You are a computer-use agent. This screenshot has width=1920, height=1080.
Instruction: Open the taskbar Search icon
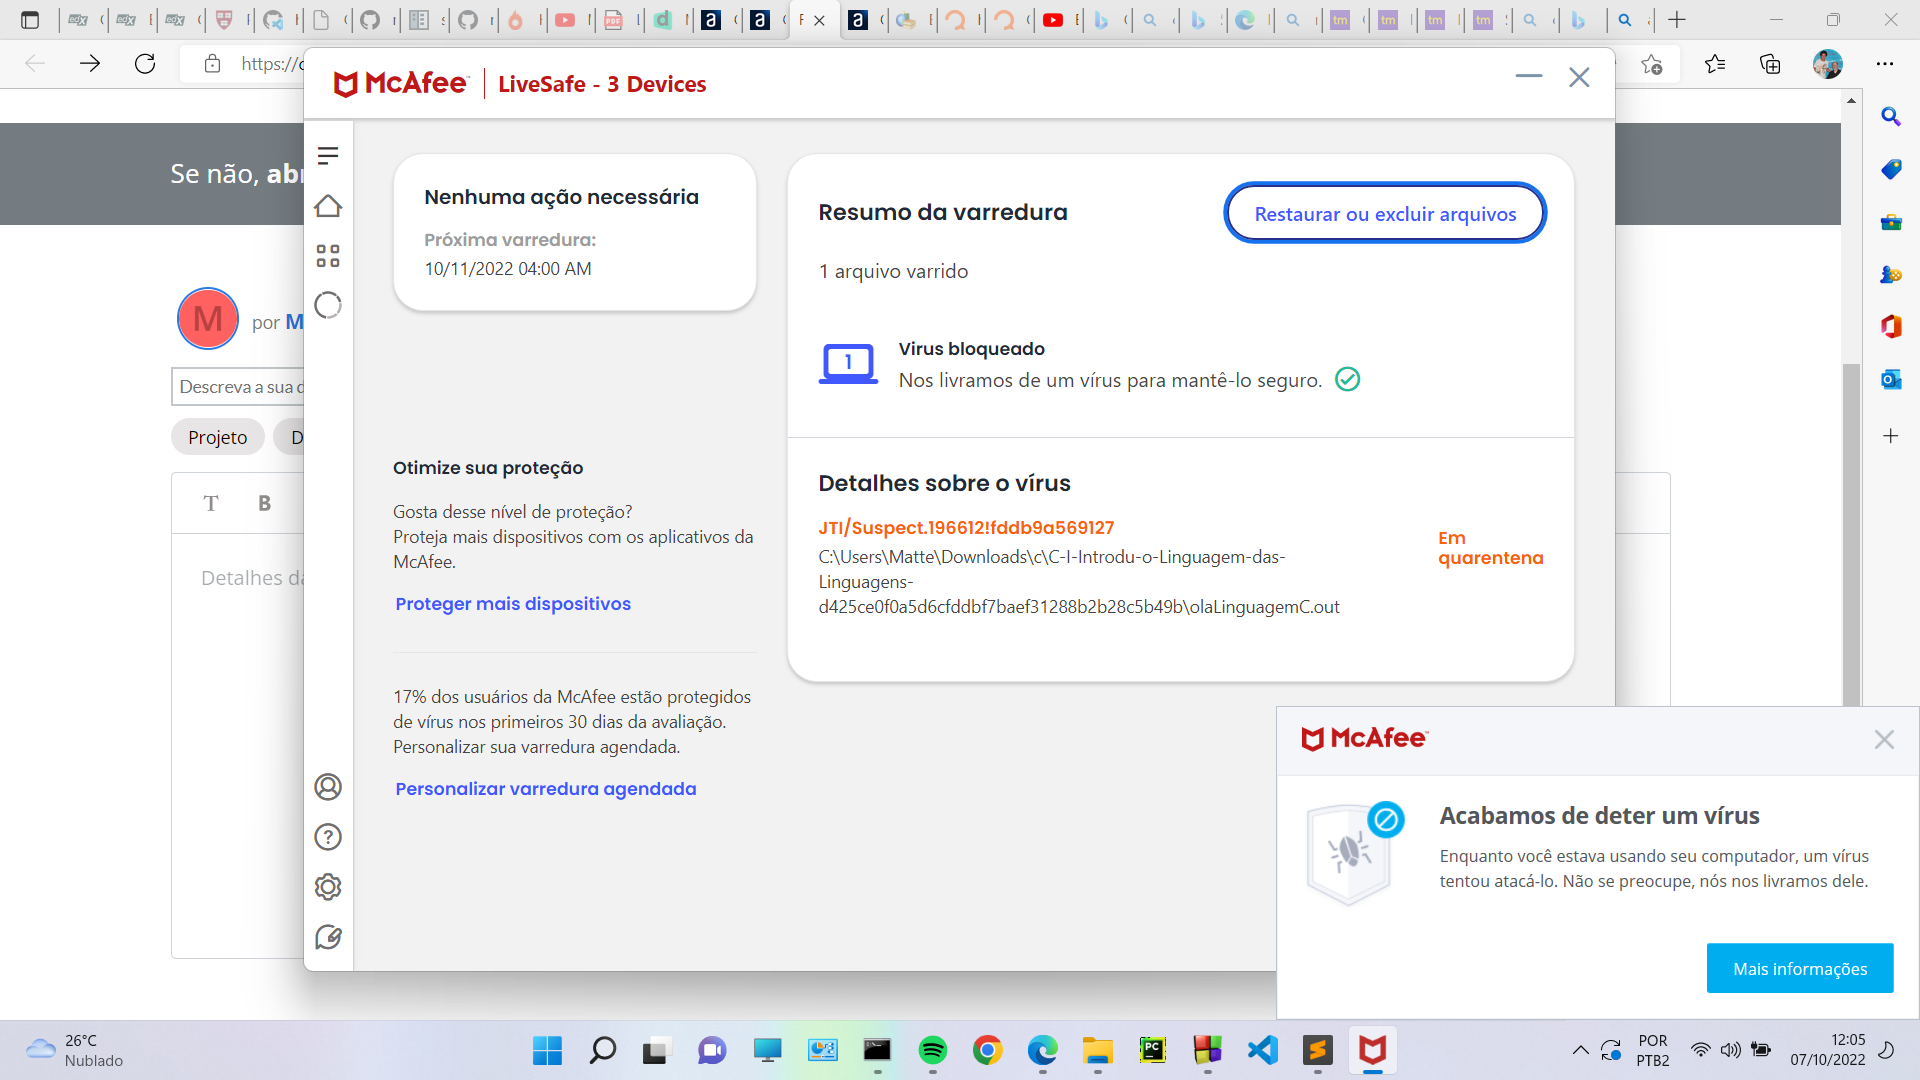pos(602,1050)
